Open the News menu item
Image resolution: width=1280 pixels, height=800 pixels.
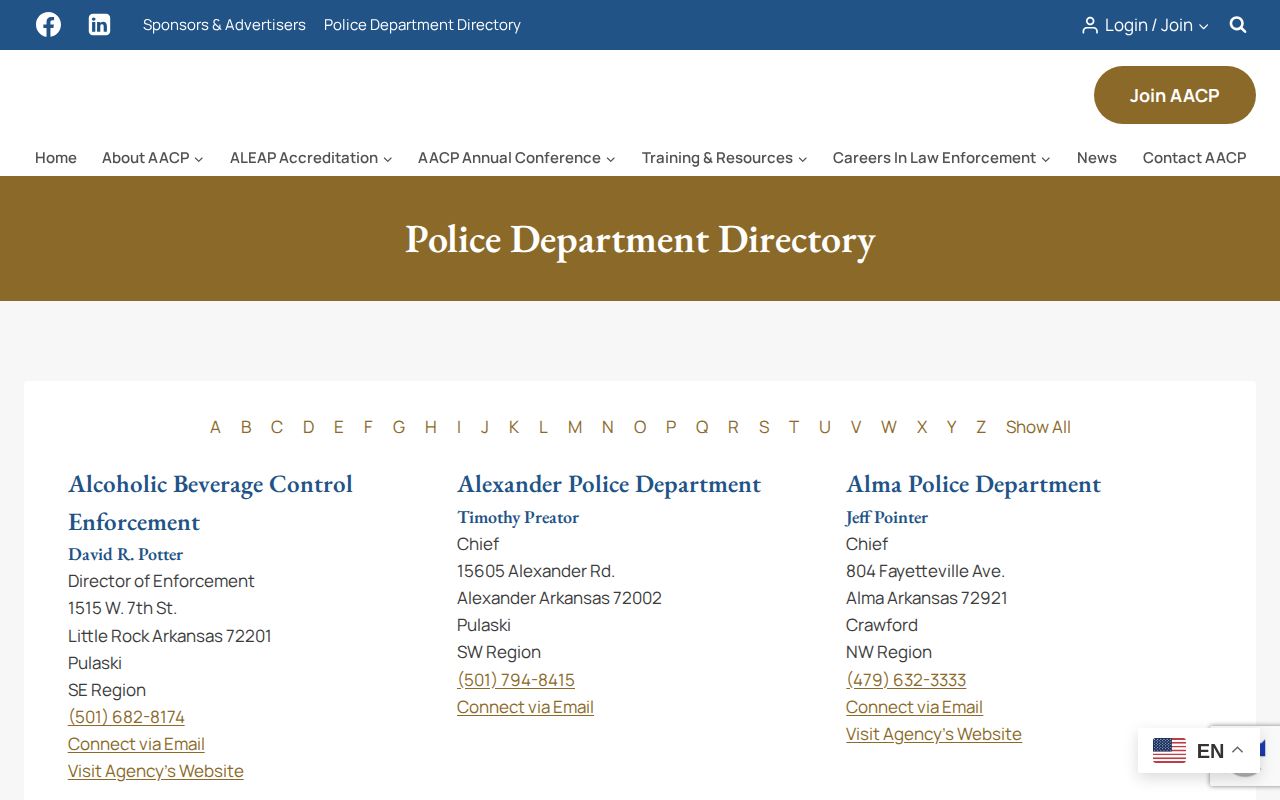pos(1097,158)
